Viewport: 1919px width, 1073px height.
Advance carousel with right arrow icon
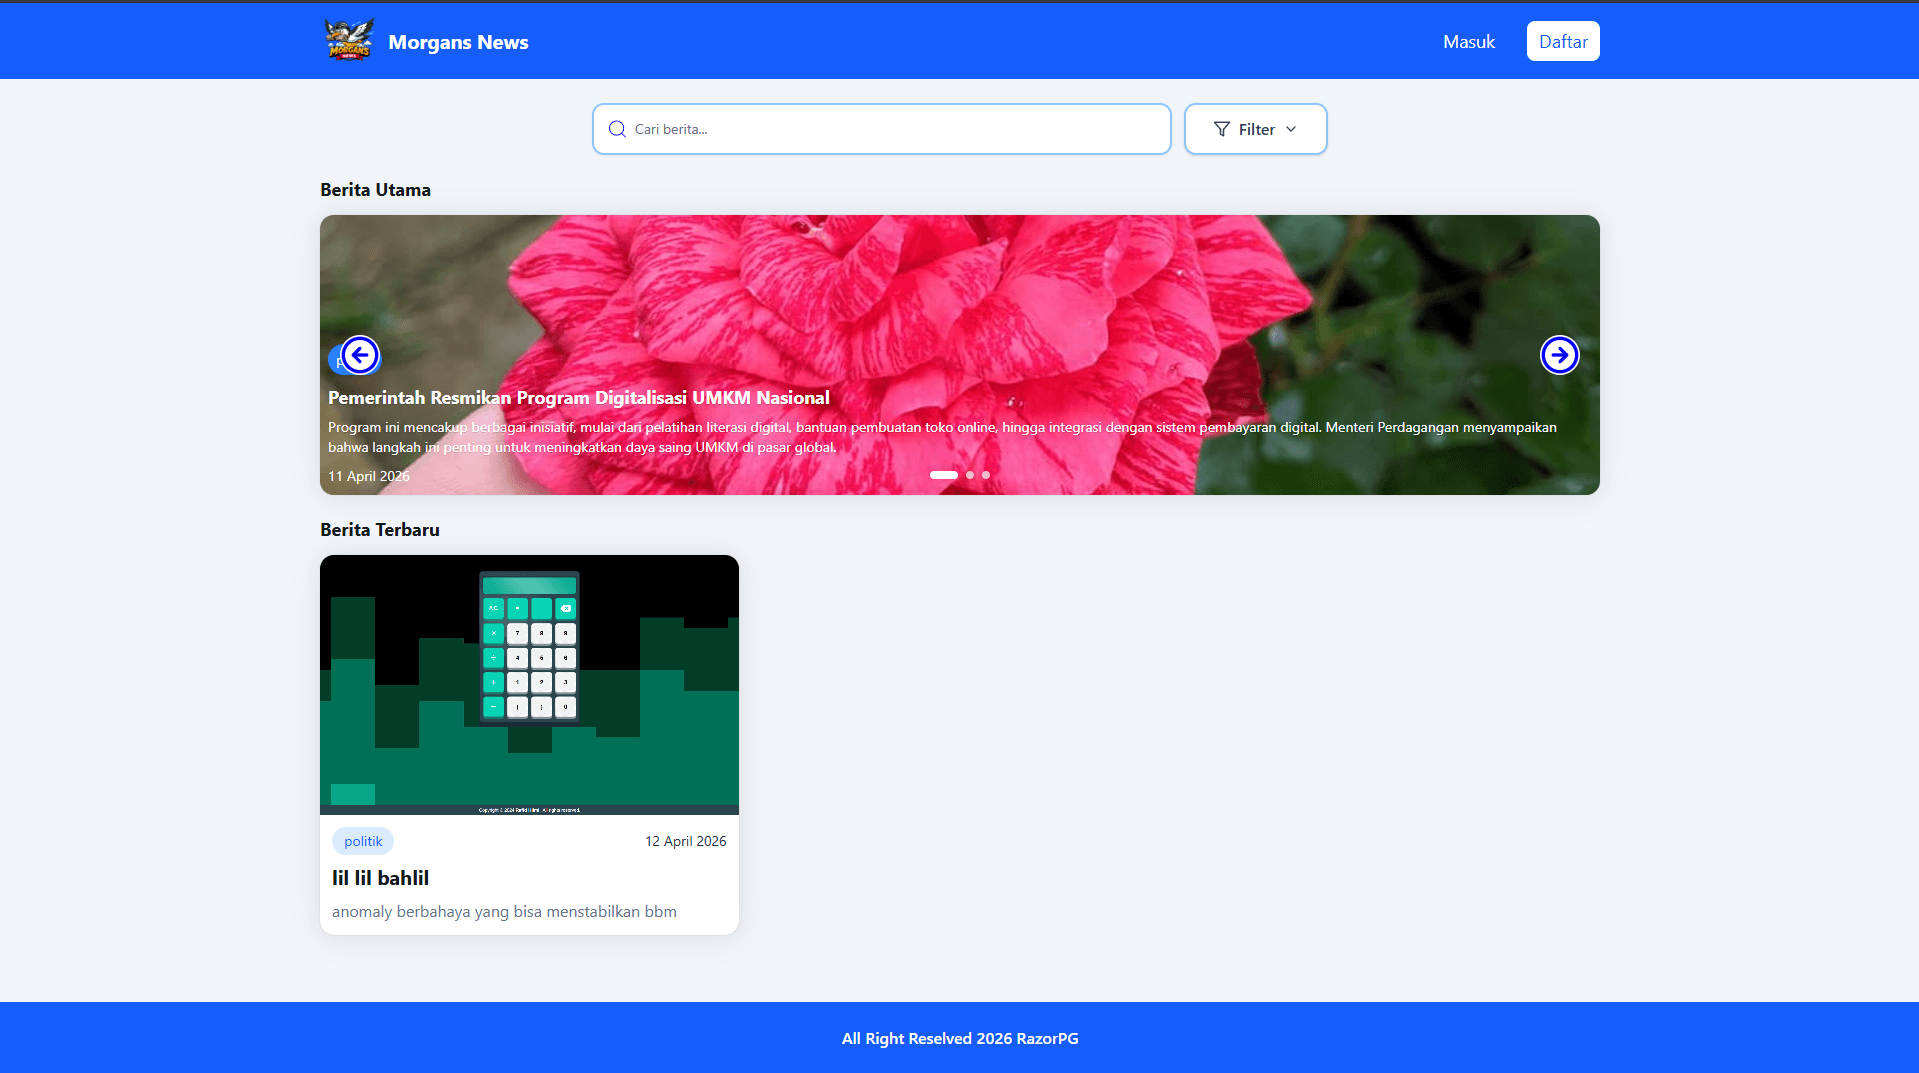click(1559, 355)
